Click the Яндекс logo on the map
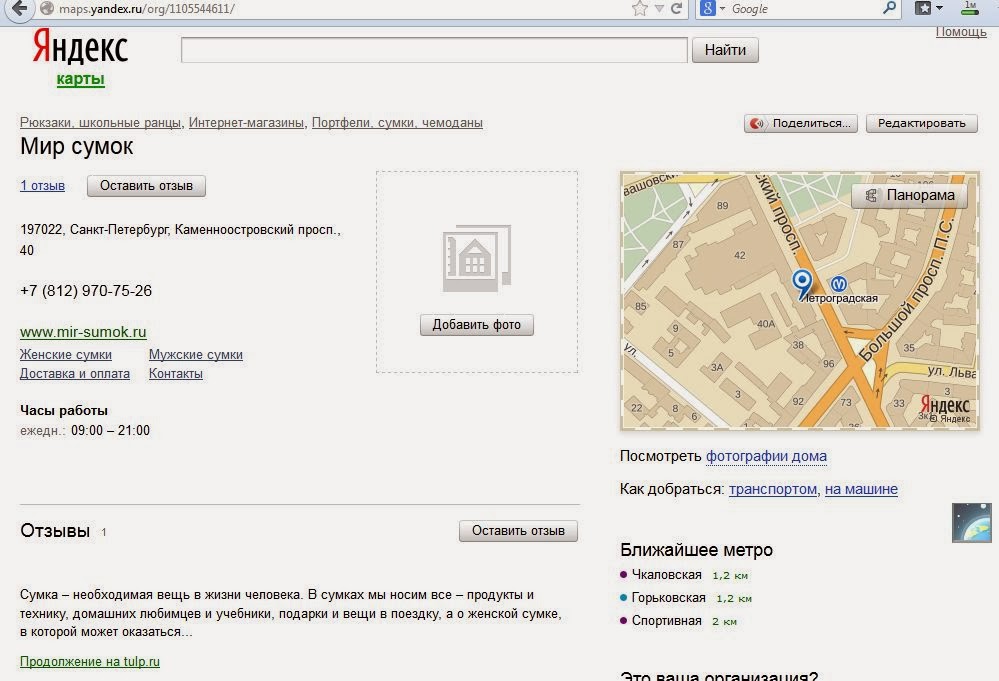Screen dimensions: 999x681 [x=945, y=406]
